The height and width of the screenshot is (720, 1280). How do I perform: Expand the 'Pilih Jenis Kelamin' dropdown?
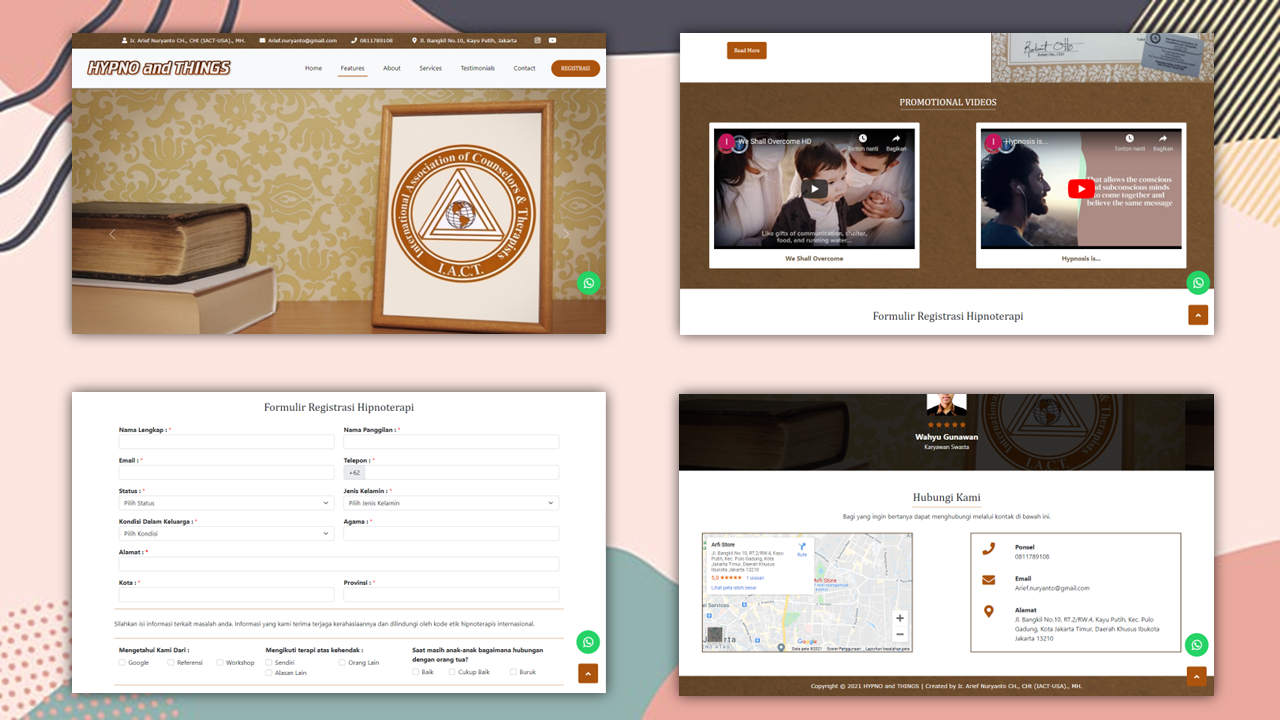click(x=450, y=503)
